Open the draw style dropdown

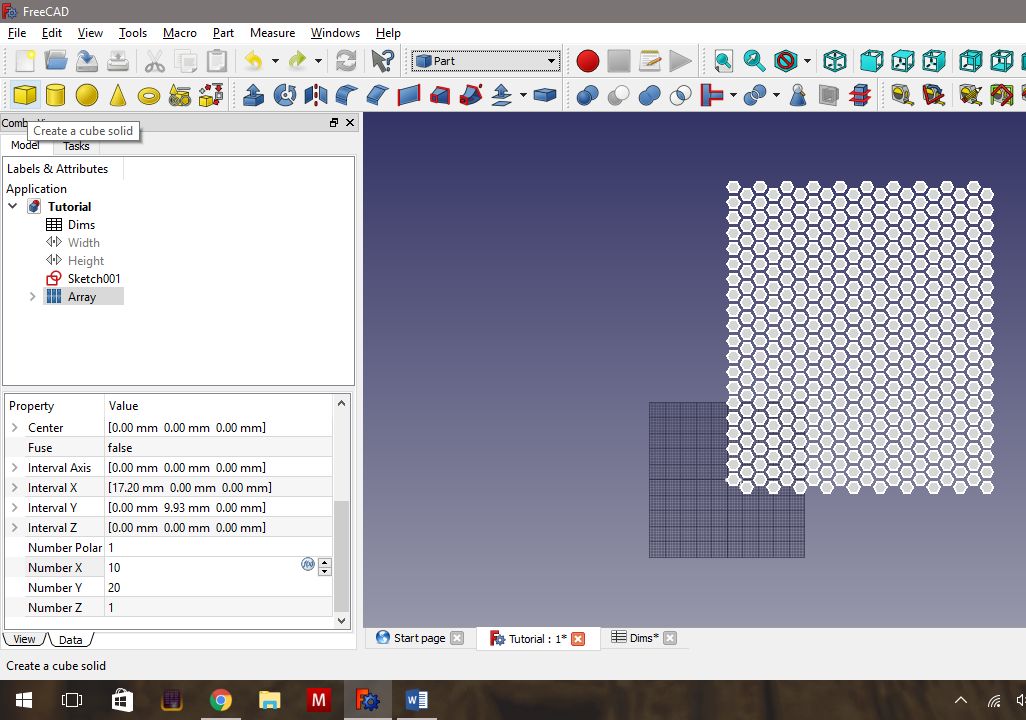pos(806,61)
